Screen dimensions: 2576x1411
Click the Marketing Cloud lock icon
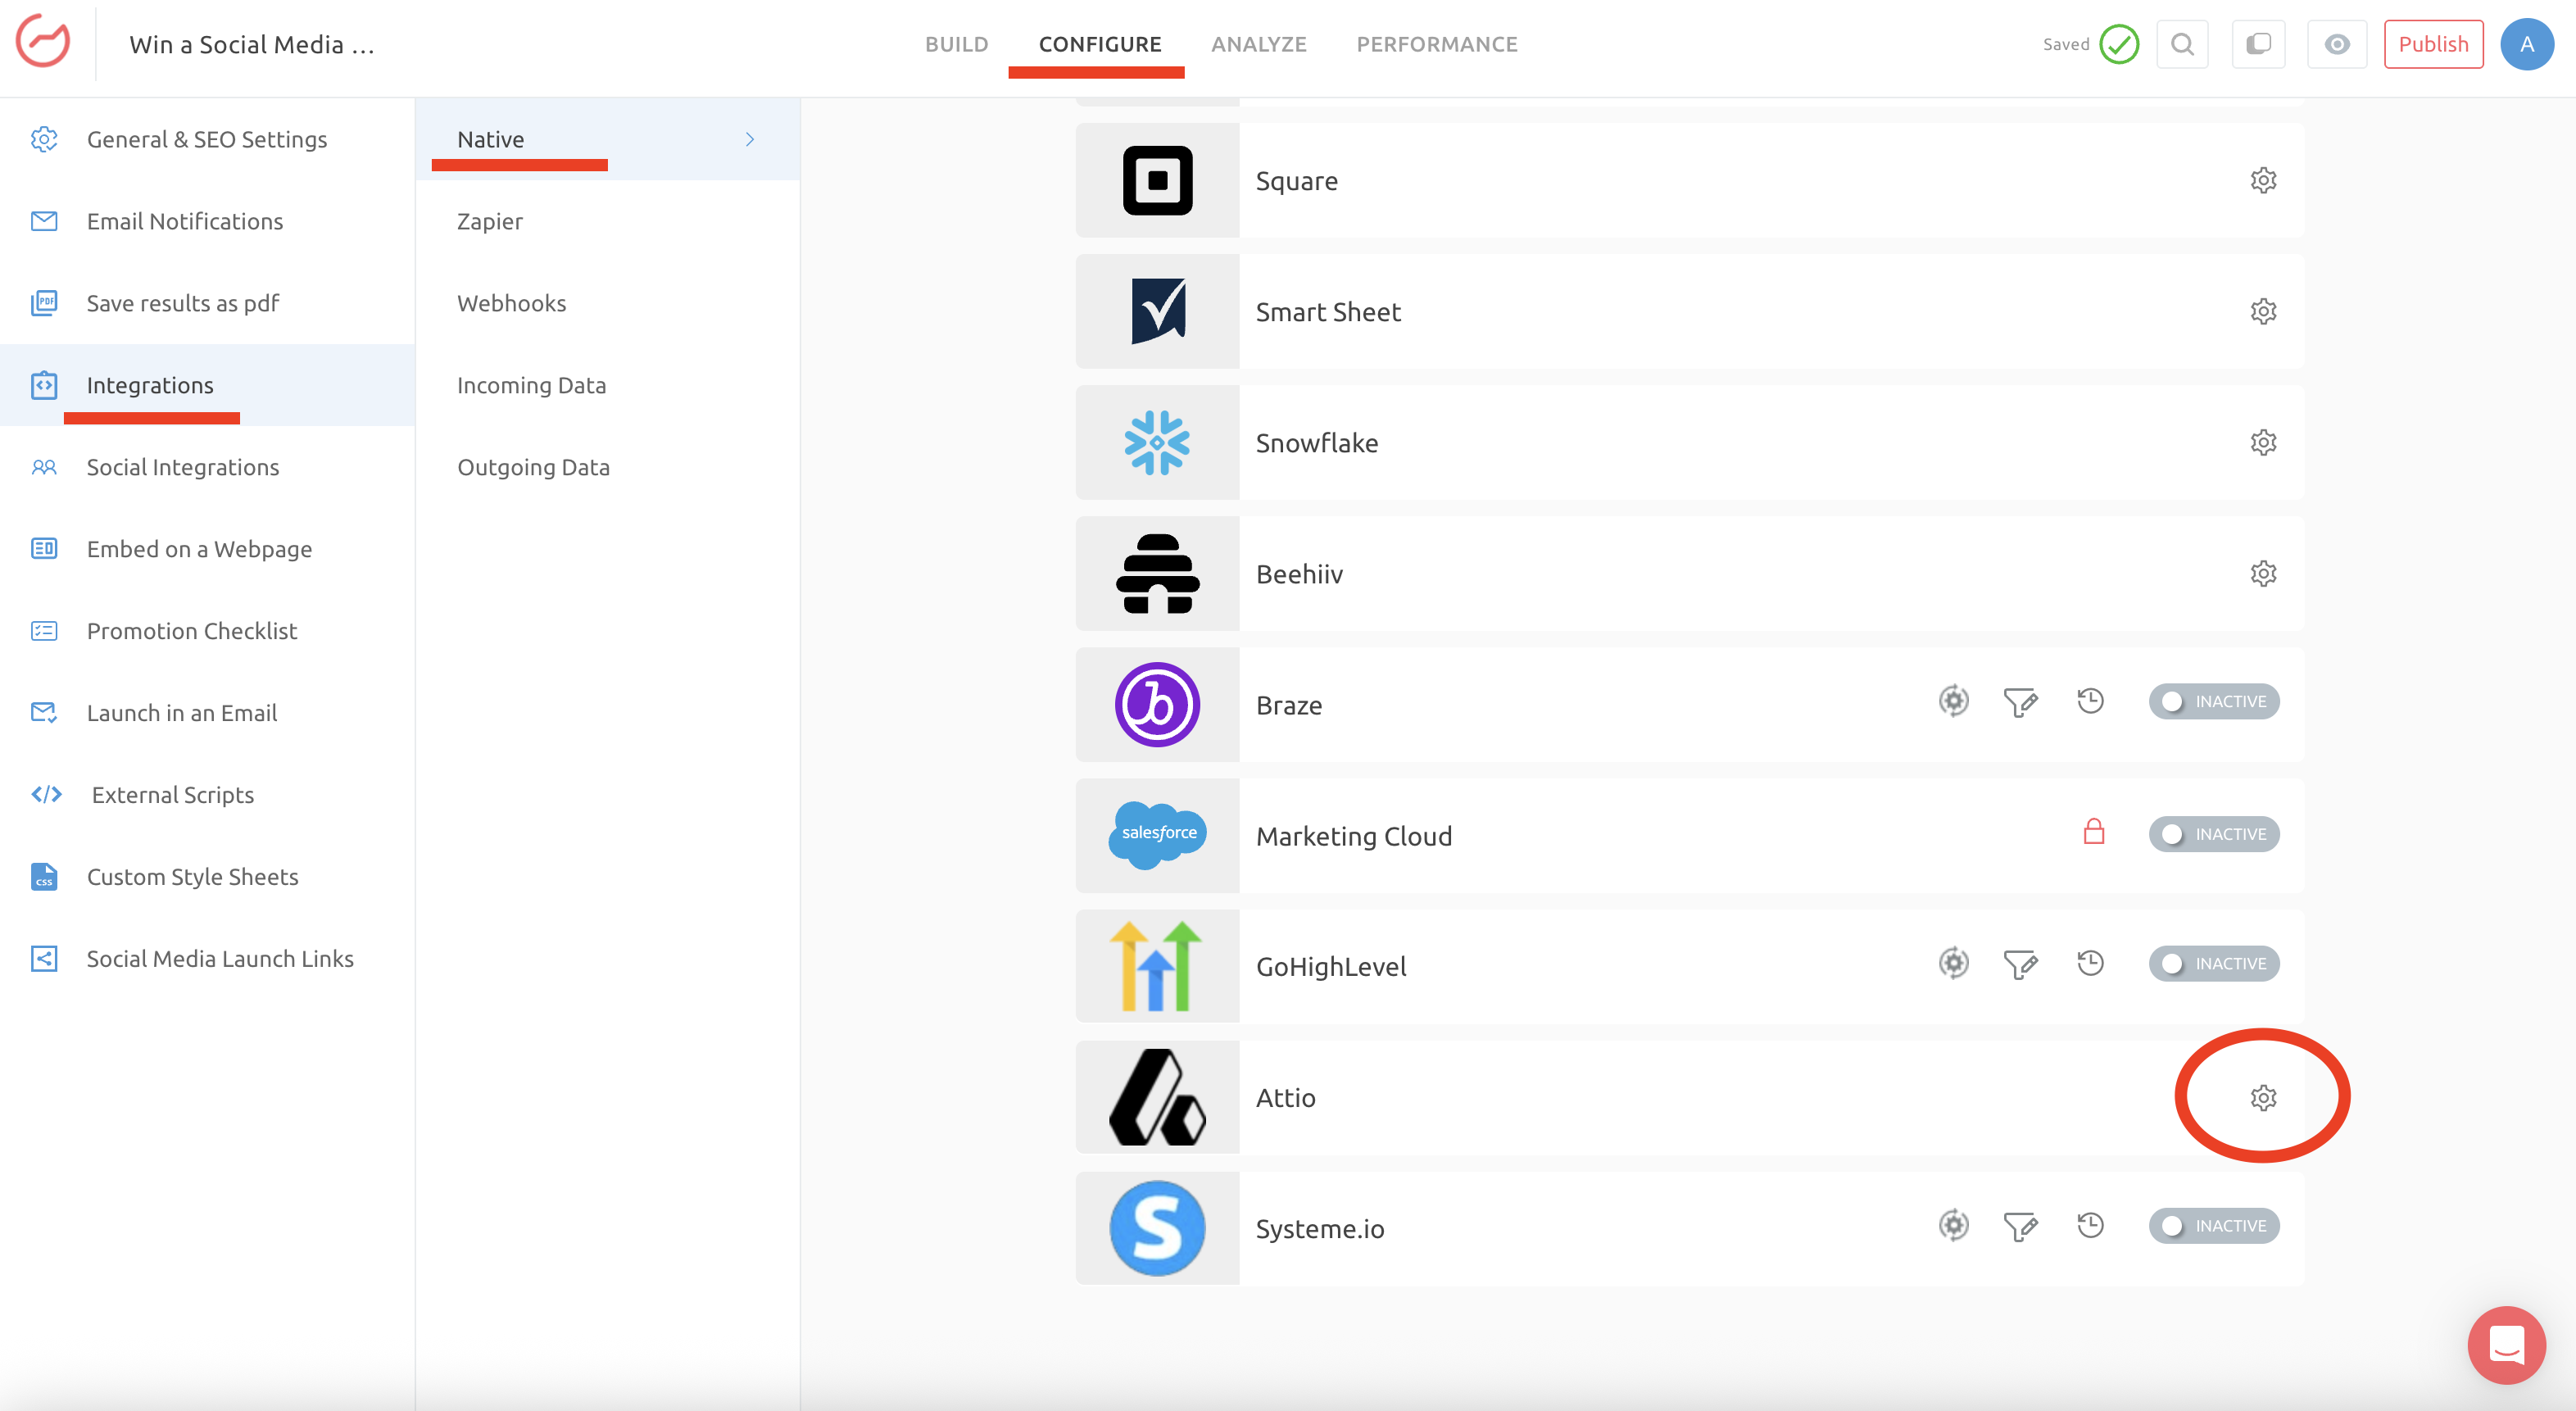pyautogui.click(x=2093, y=832)
